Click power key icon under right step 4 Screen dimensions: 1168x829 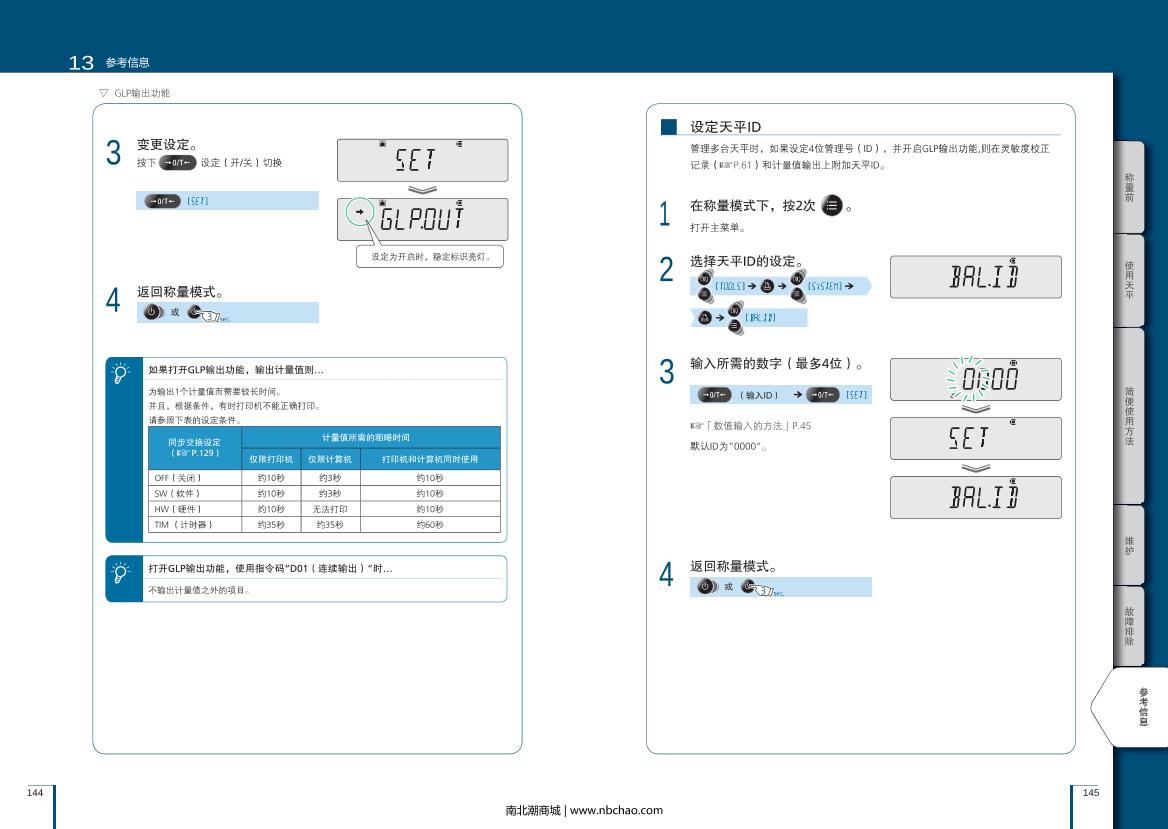tap(704, 586)
